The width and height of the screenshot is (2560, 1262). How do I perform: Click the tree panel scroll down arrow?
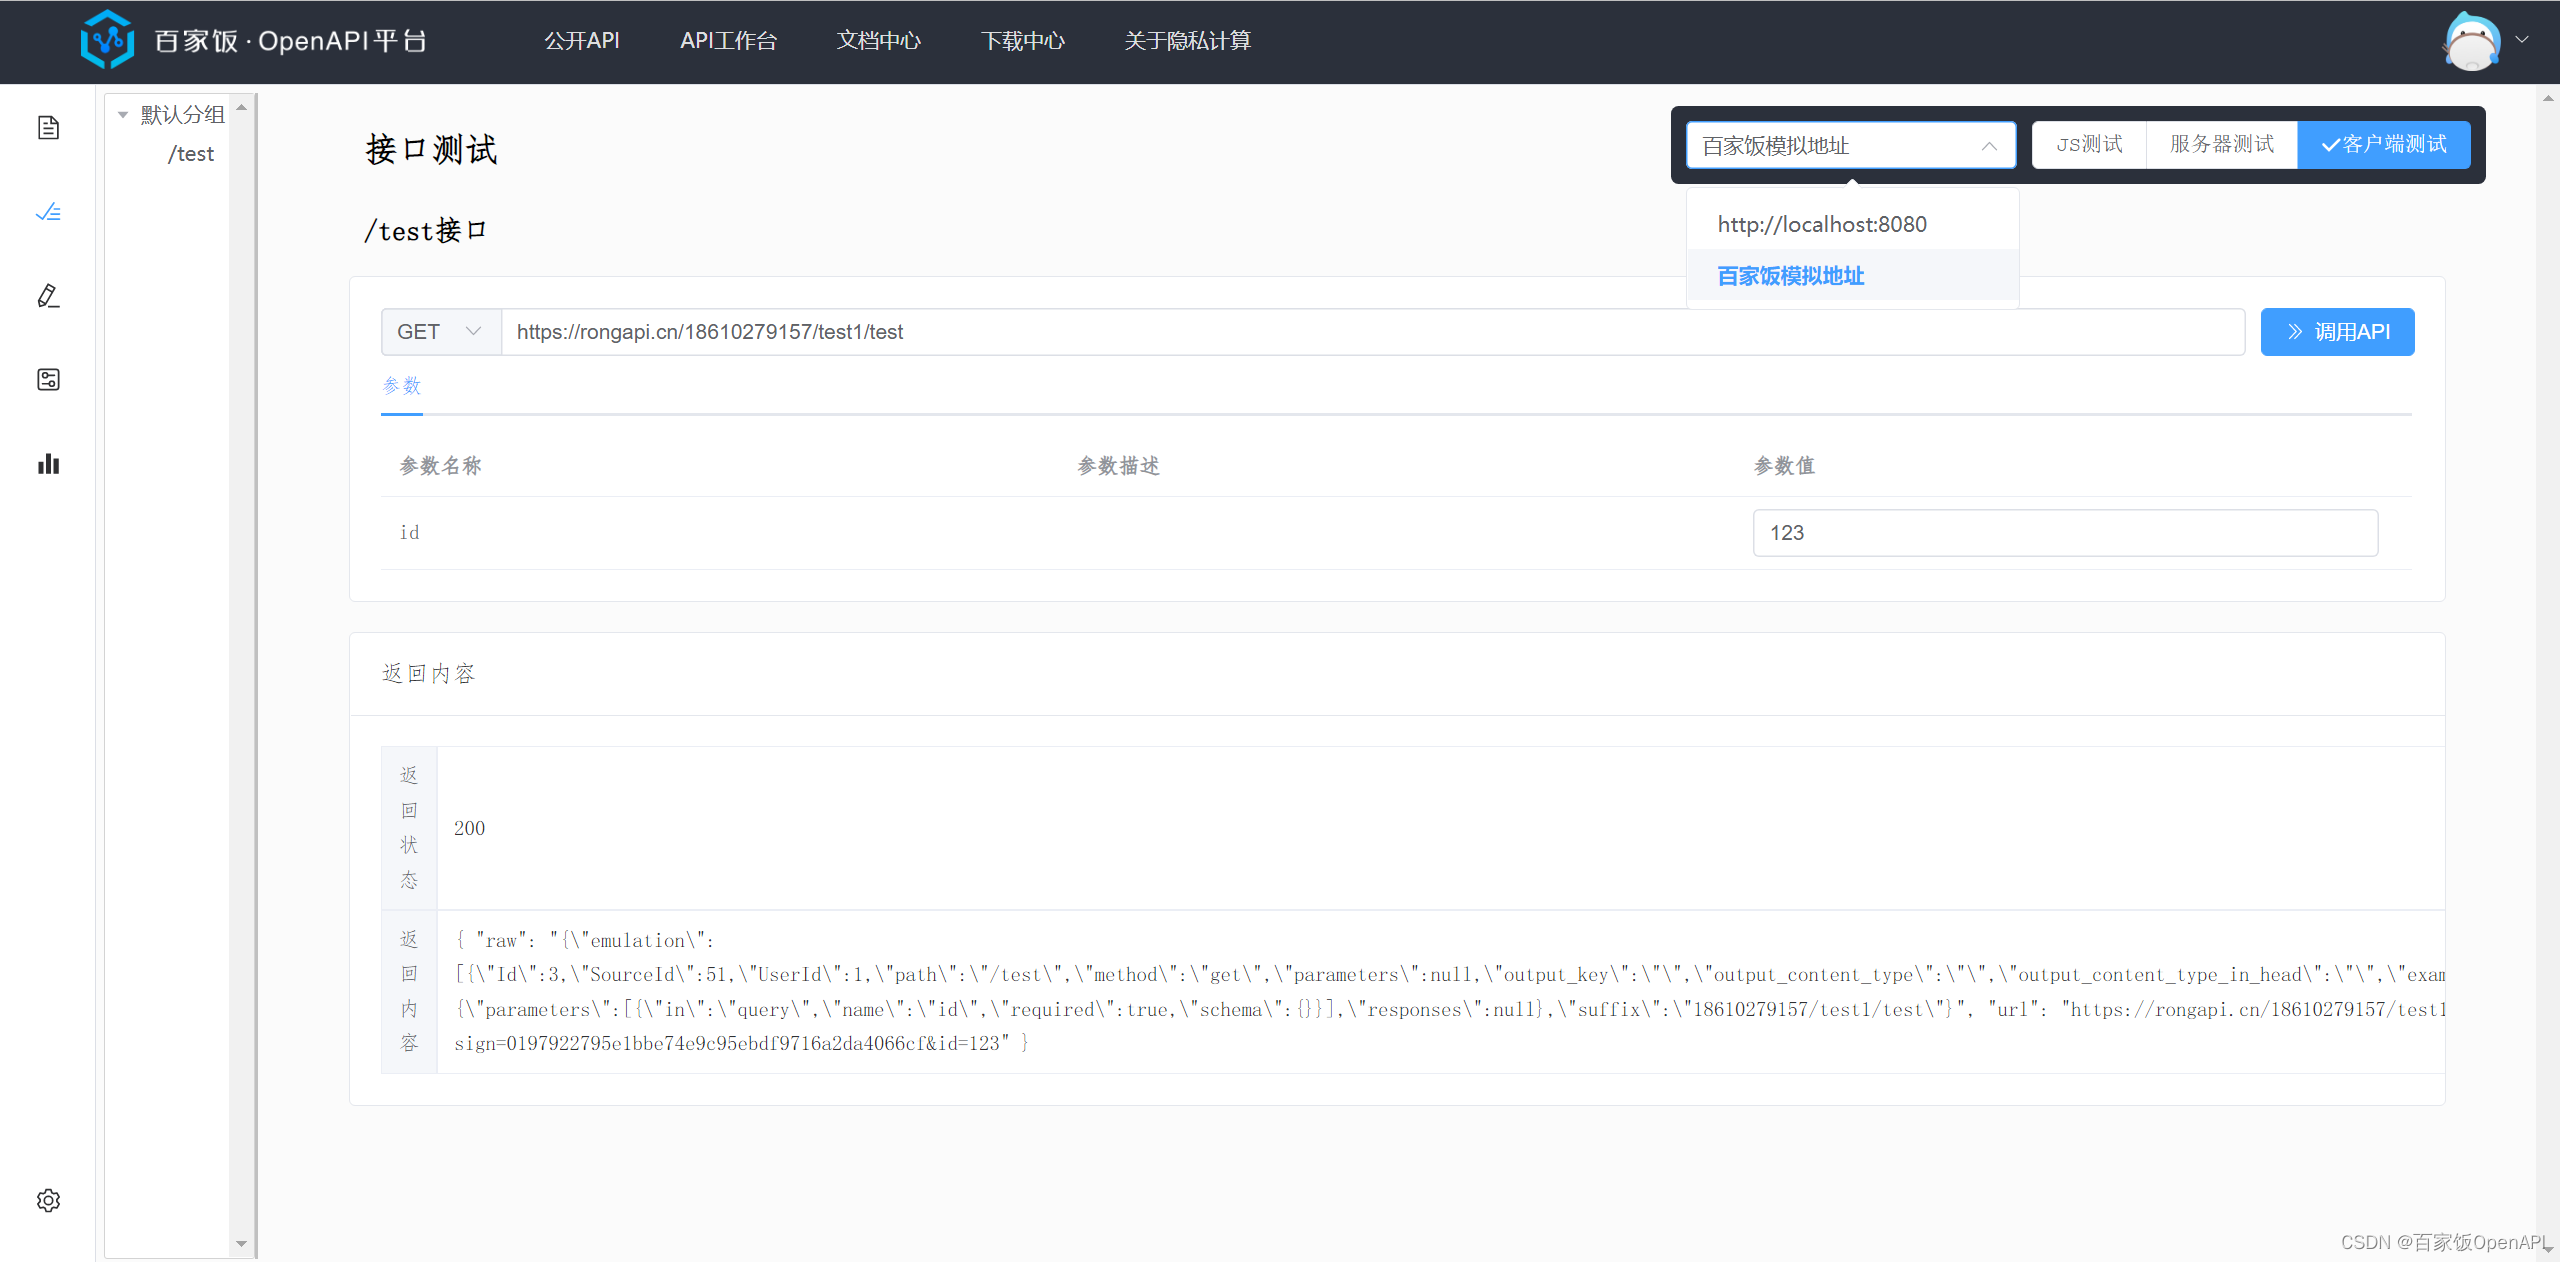click(242, 1244)
